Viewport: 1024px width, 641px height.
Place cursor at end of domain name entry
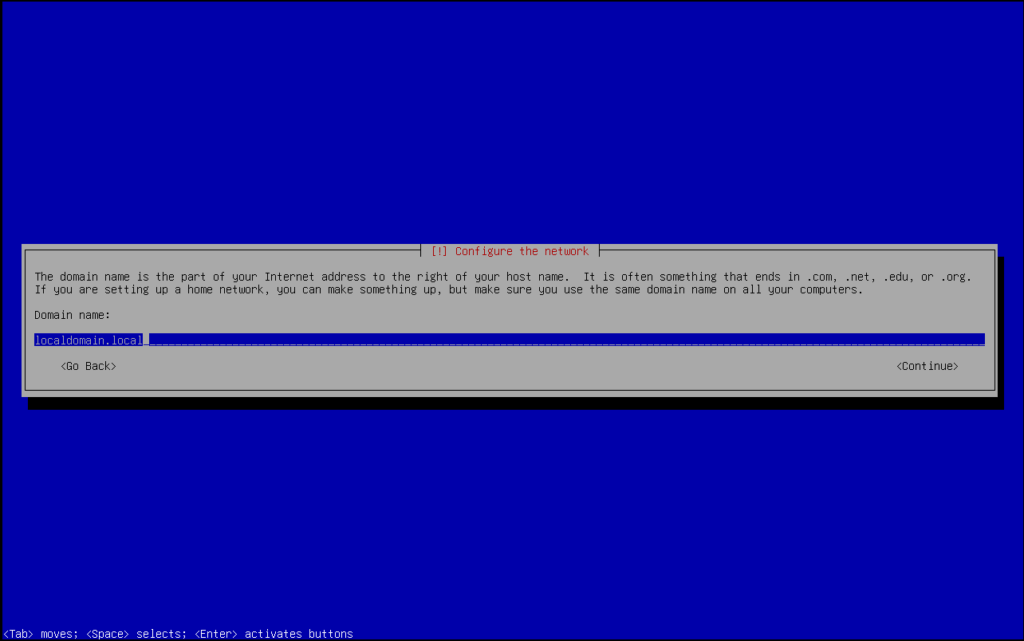(145, 339)
